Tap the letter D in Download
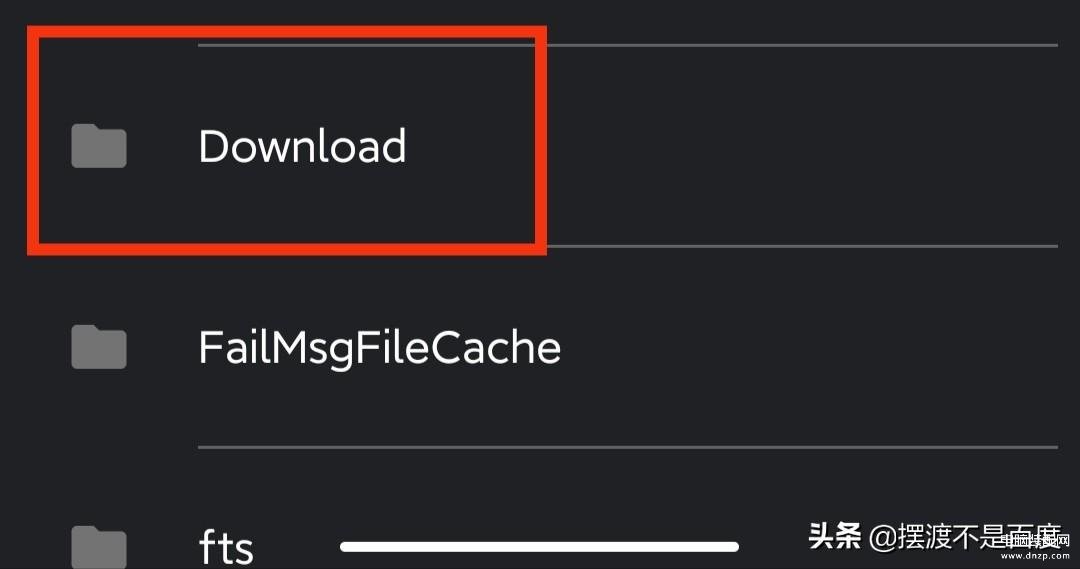1080x569 pixels. coord(214,146)
